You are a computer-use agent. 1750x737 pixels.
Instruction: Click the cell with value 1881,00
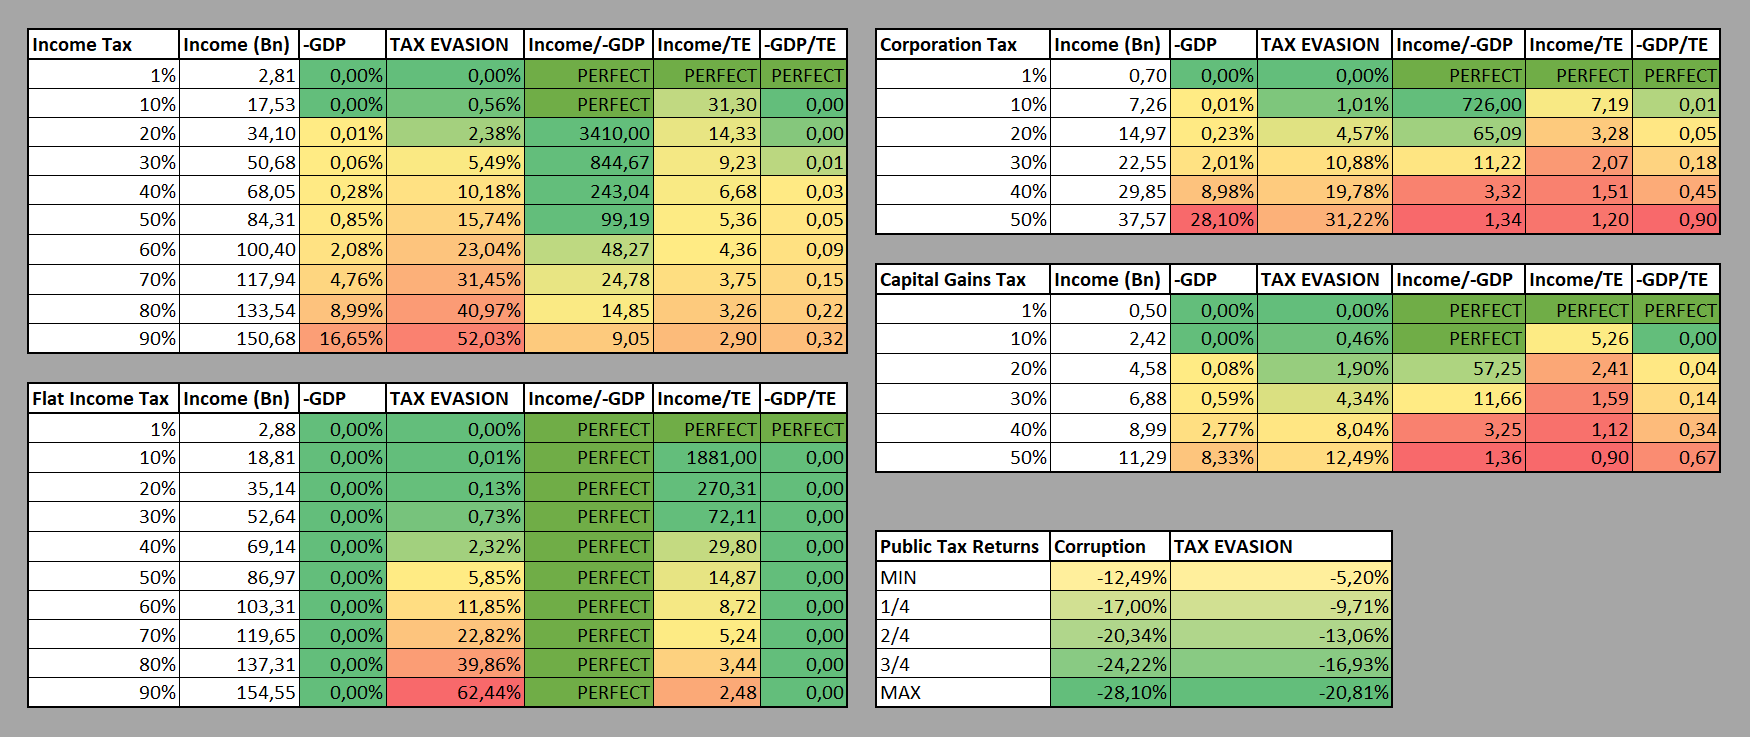click(706, 458)
